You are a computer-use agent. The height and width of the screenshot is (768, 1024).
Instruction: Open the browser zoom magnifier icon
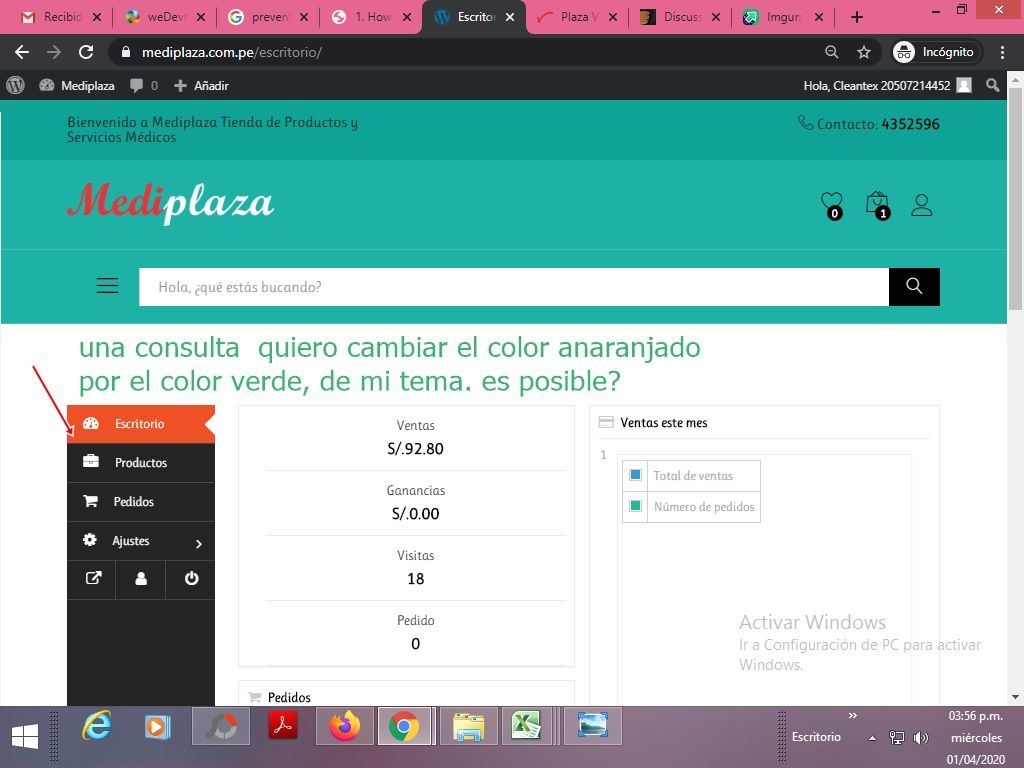pos(831,52)
